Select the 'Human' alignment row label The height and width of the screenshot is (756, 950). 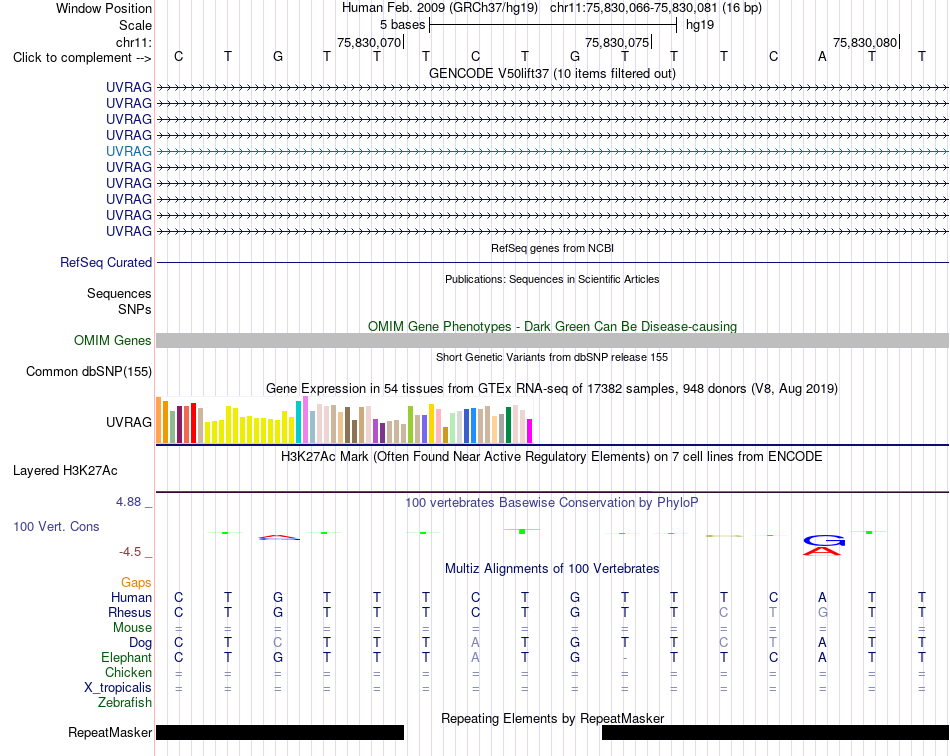(x=131, y=597)
